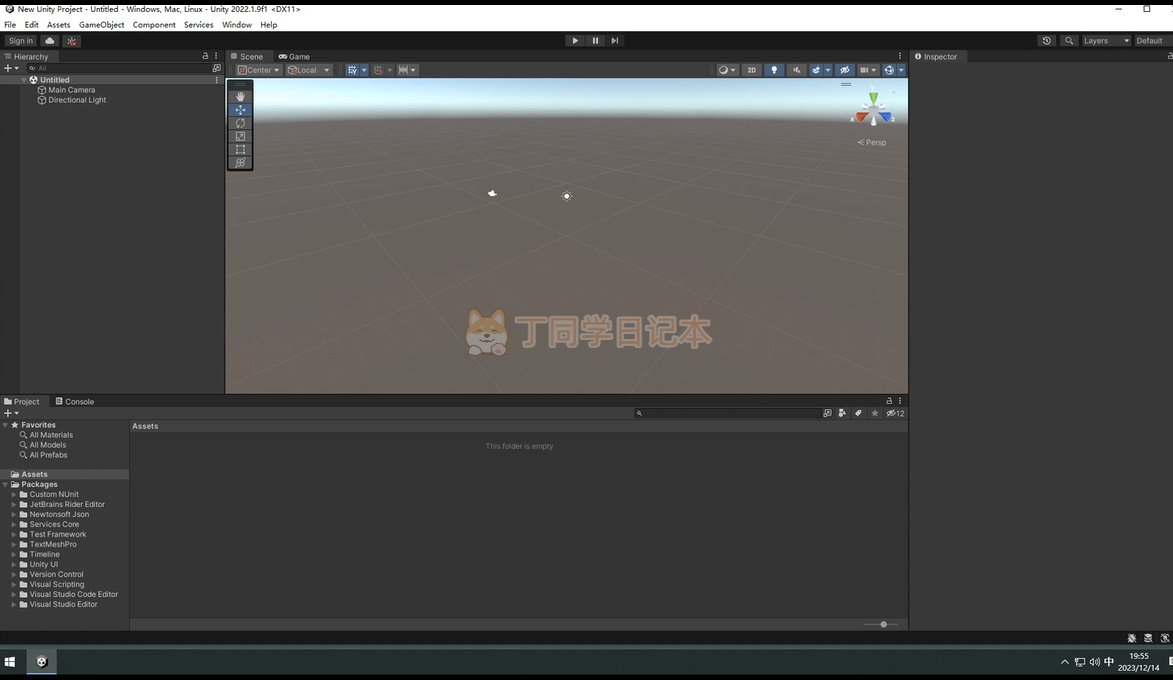Image resolution: width=1173 pixels, height=680 pixels.
Task: Select the Rotate tool
Action: (240, 123)
